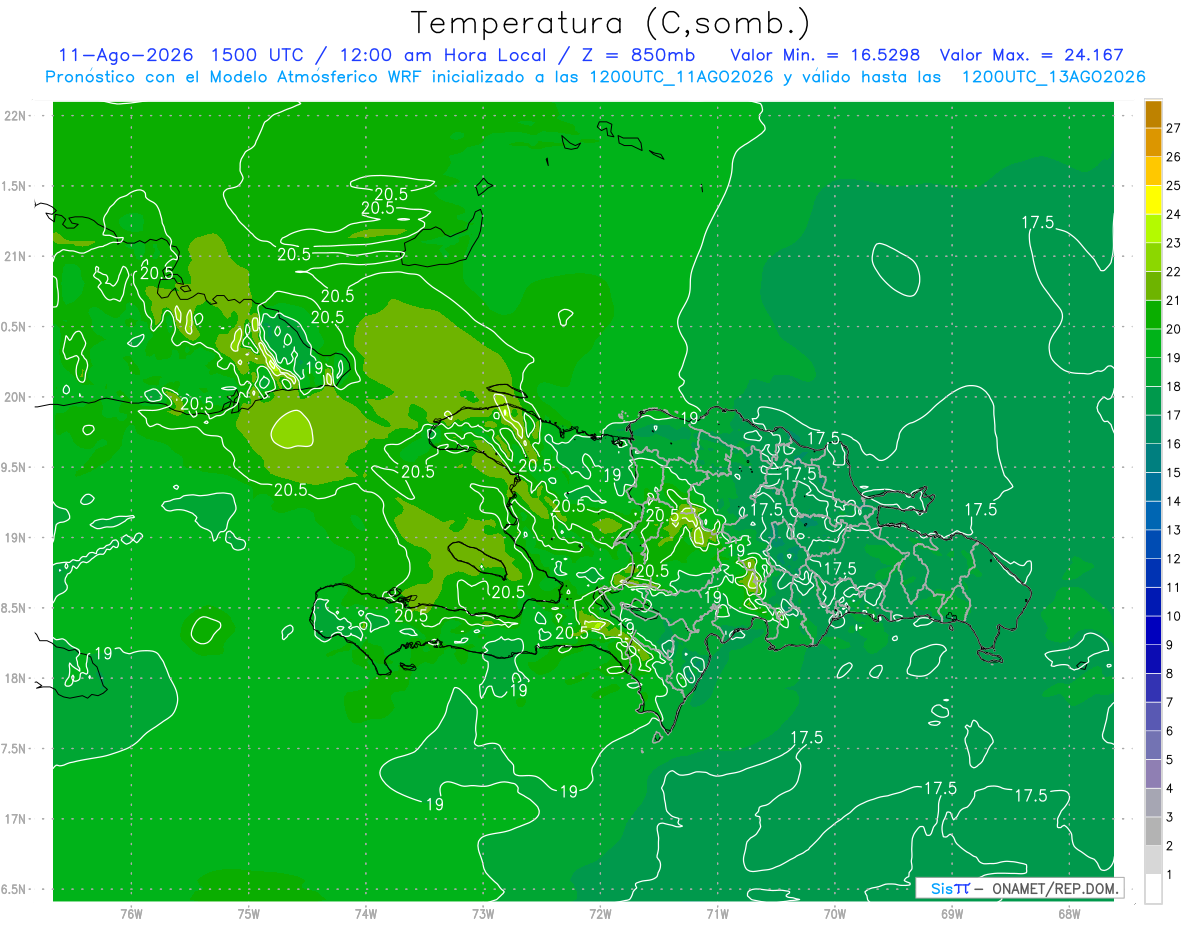The height and width of the screenshot is (927, 1200).
Task: Click legend value "6"
Action: click(1170, 731)
